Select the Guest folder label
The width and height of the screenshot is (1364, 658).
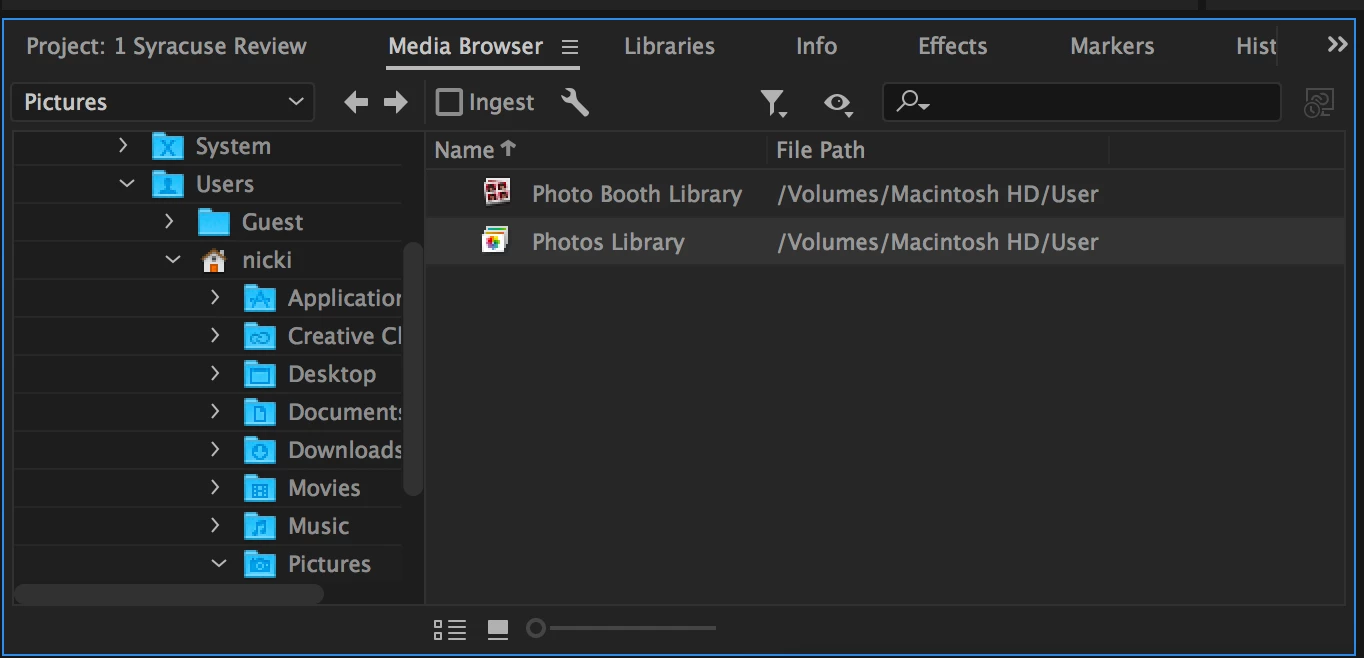[x=272, y=222]
